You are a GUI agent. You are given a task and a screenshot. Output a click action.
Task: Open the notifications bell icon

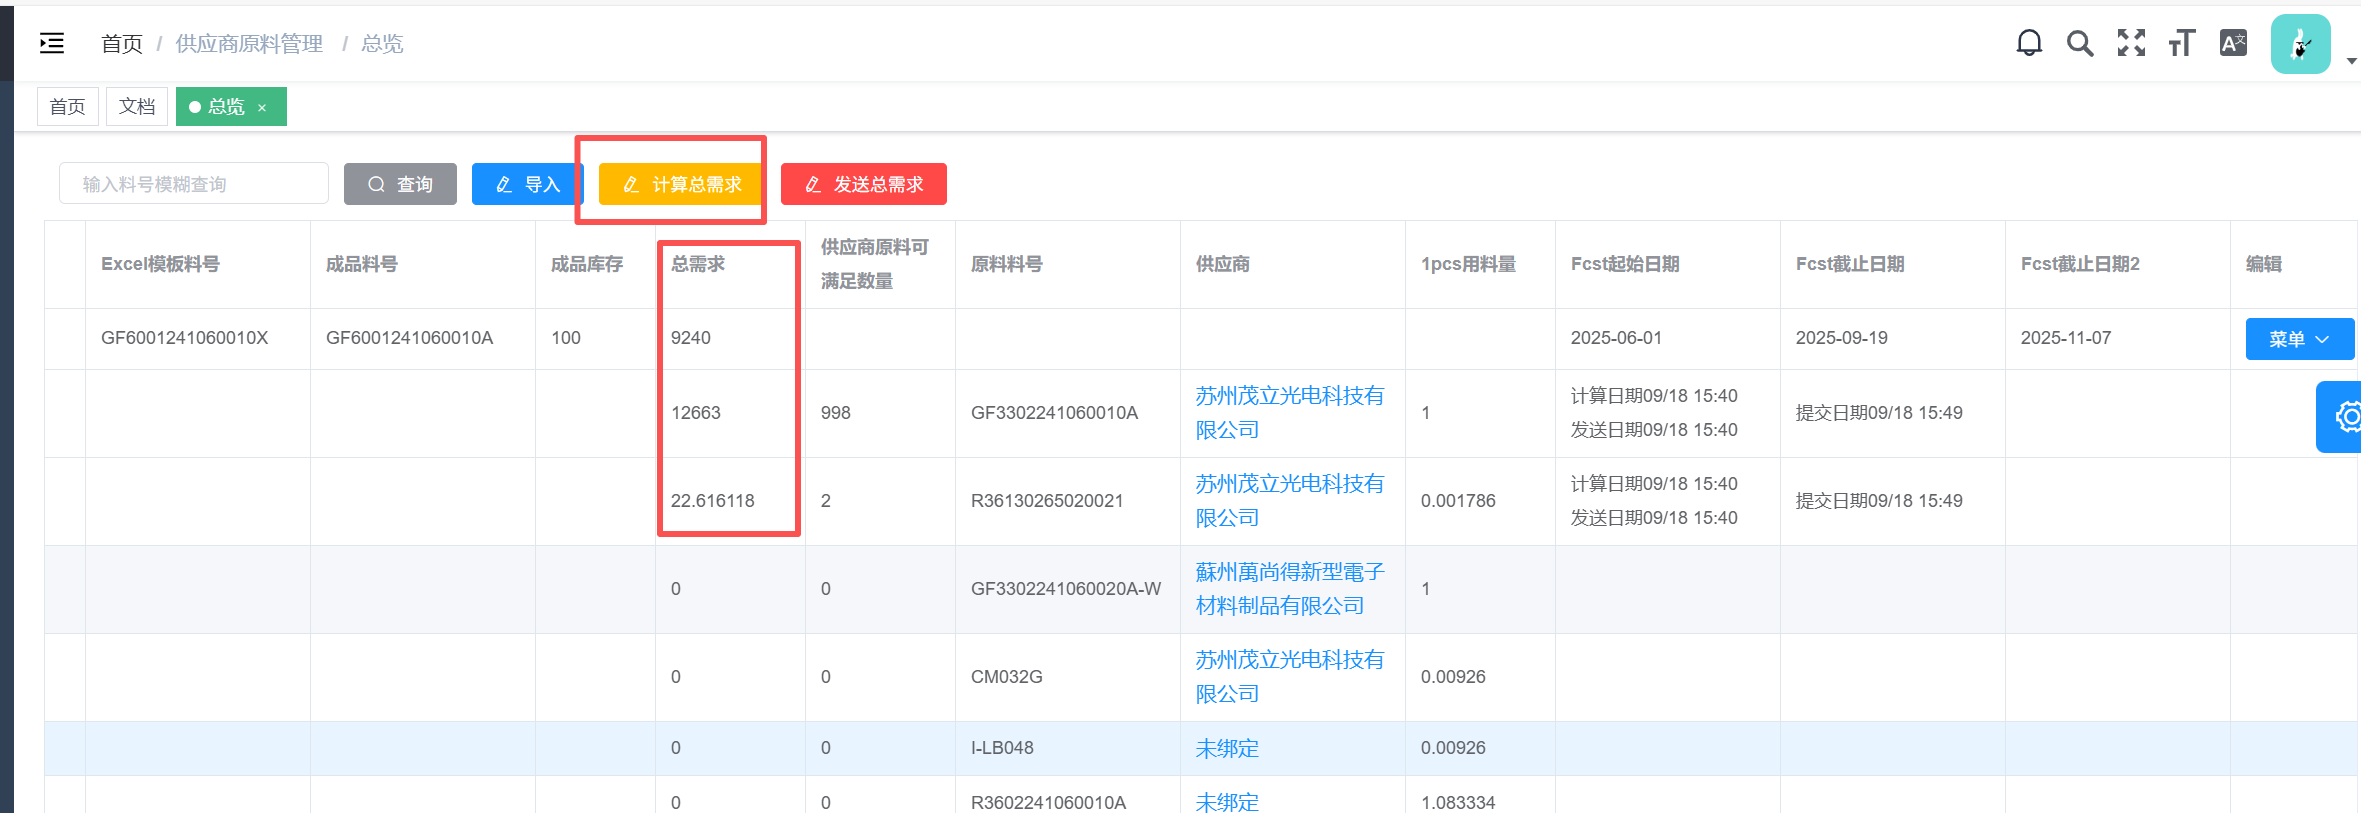pyautogui.click(x=2029, y=43)
